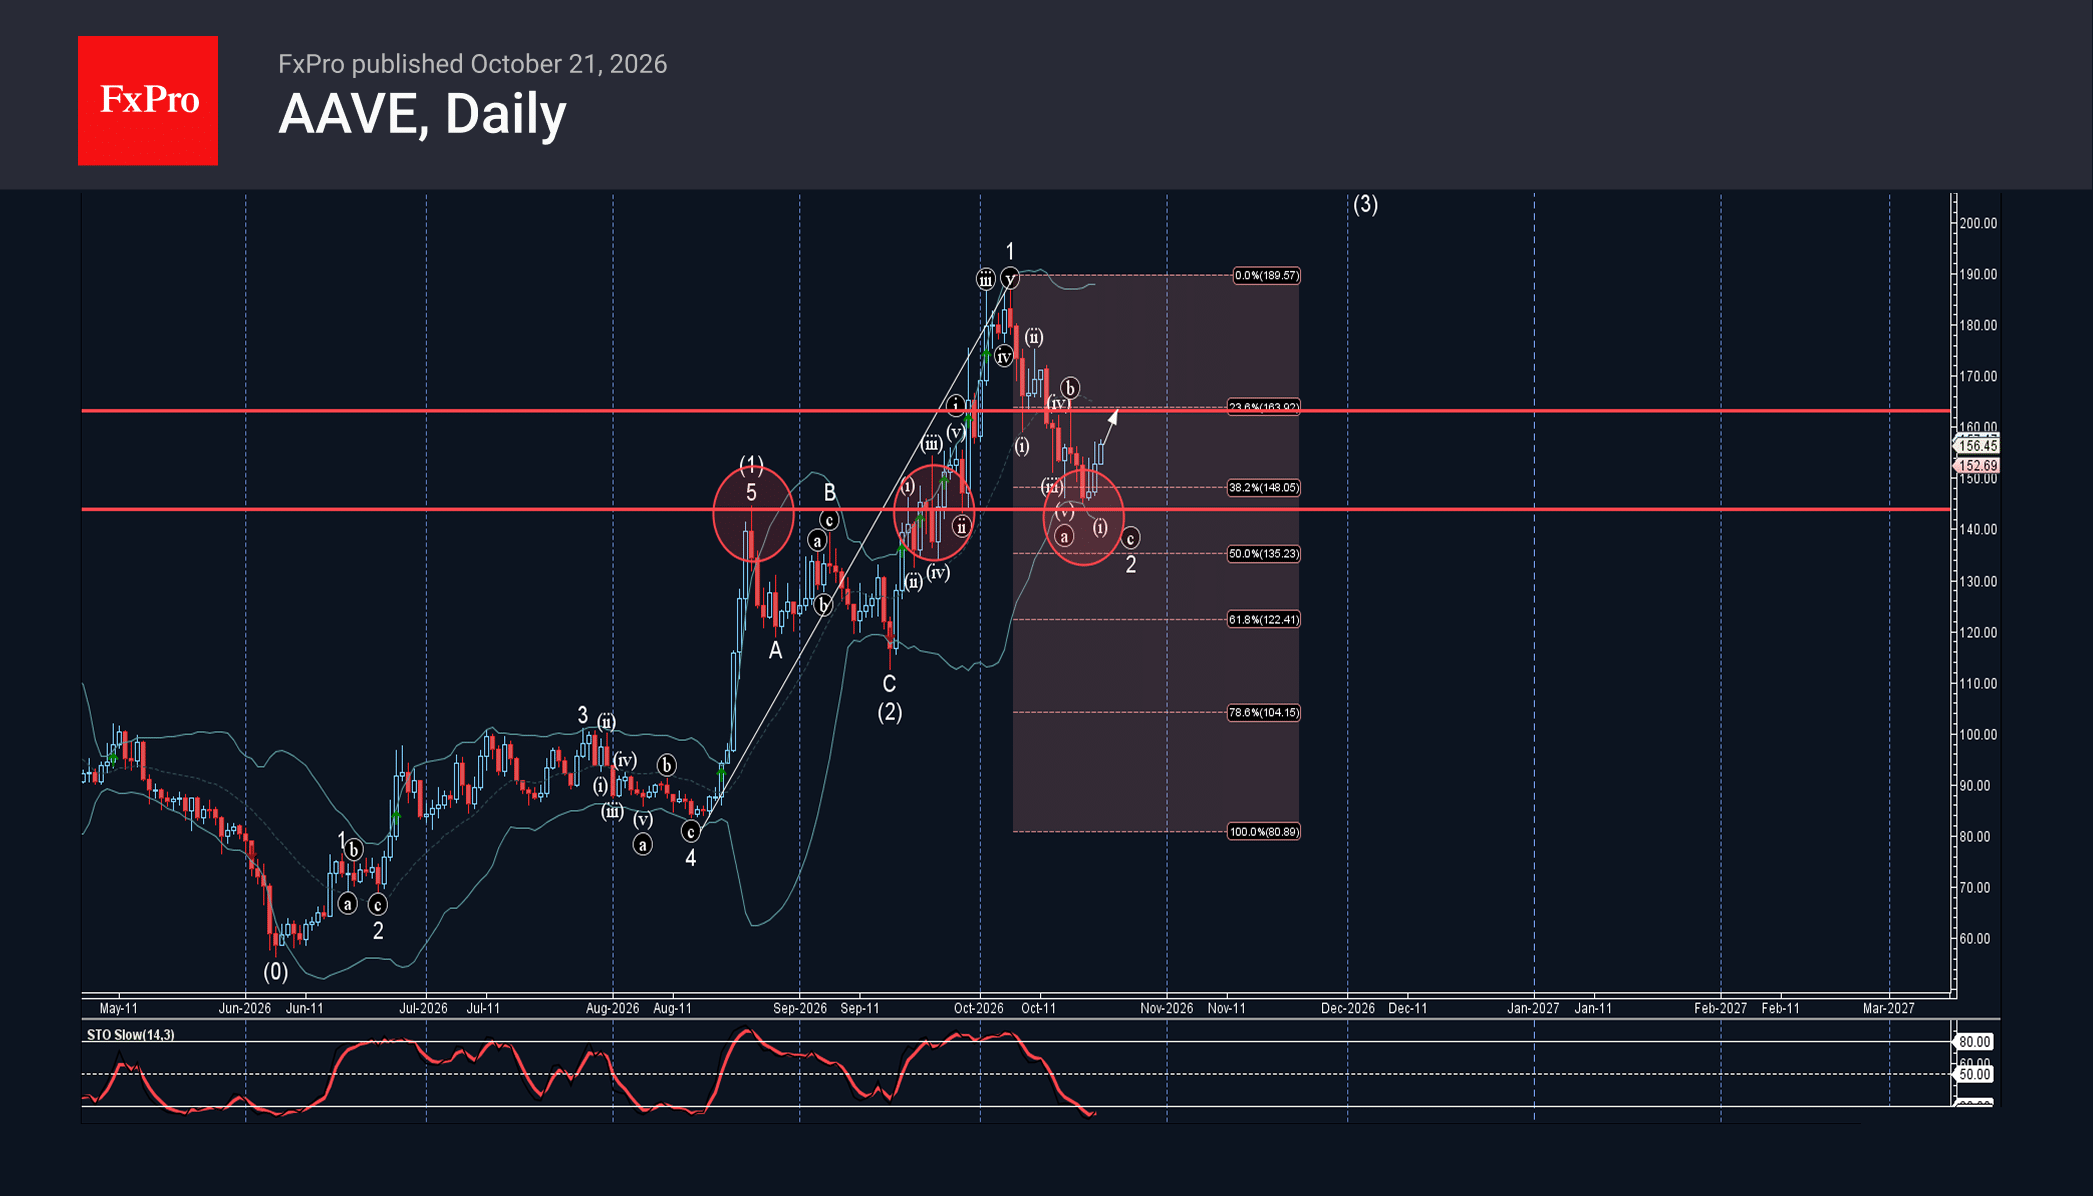Viewport: 2093px width, 1196px height.
Task: Select the 38.2%(148.05) Fibonacci label
Action: pyautogui.click(x=1263, y=488)
